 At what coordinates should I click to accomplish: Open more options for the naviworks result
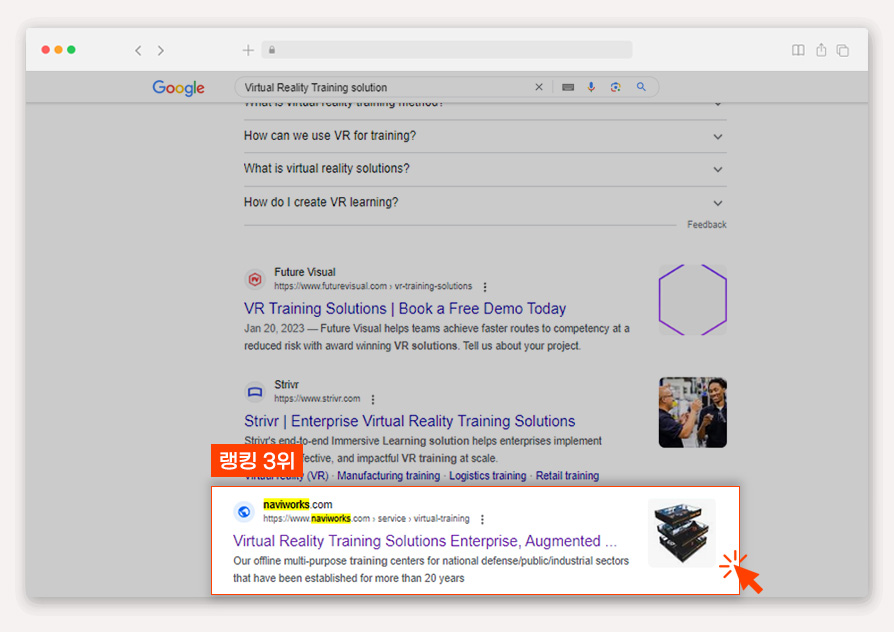(482, 520)
